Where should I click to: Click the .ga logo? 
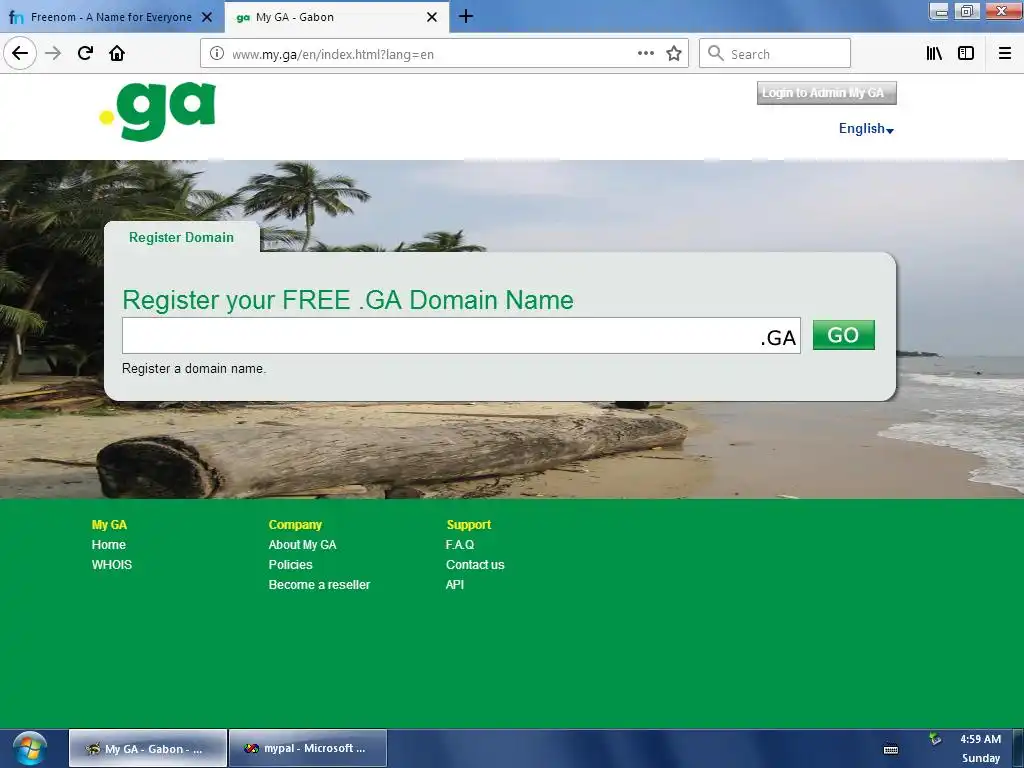pos(157,111)
